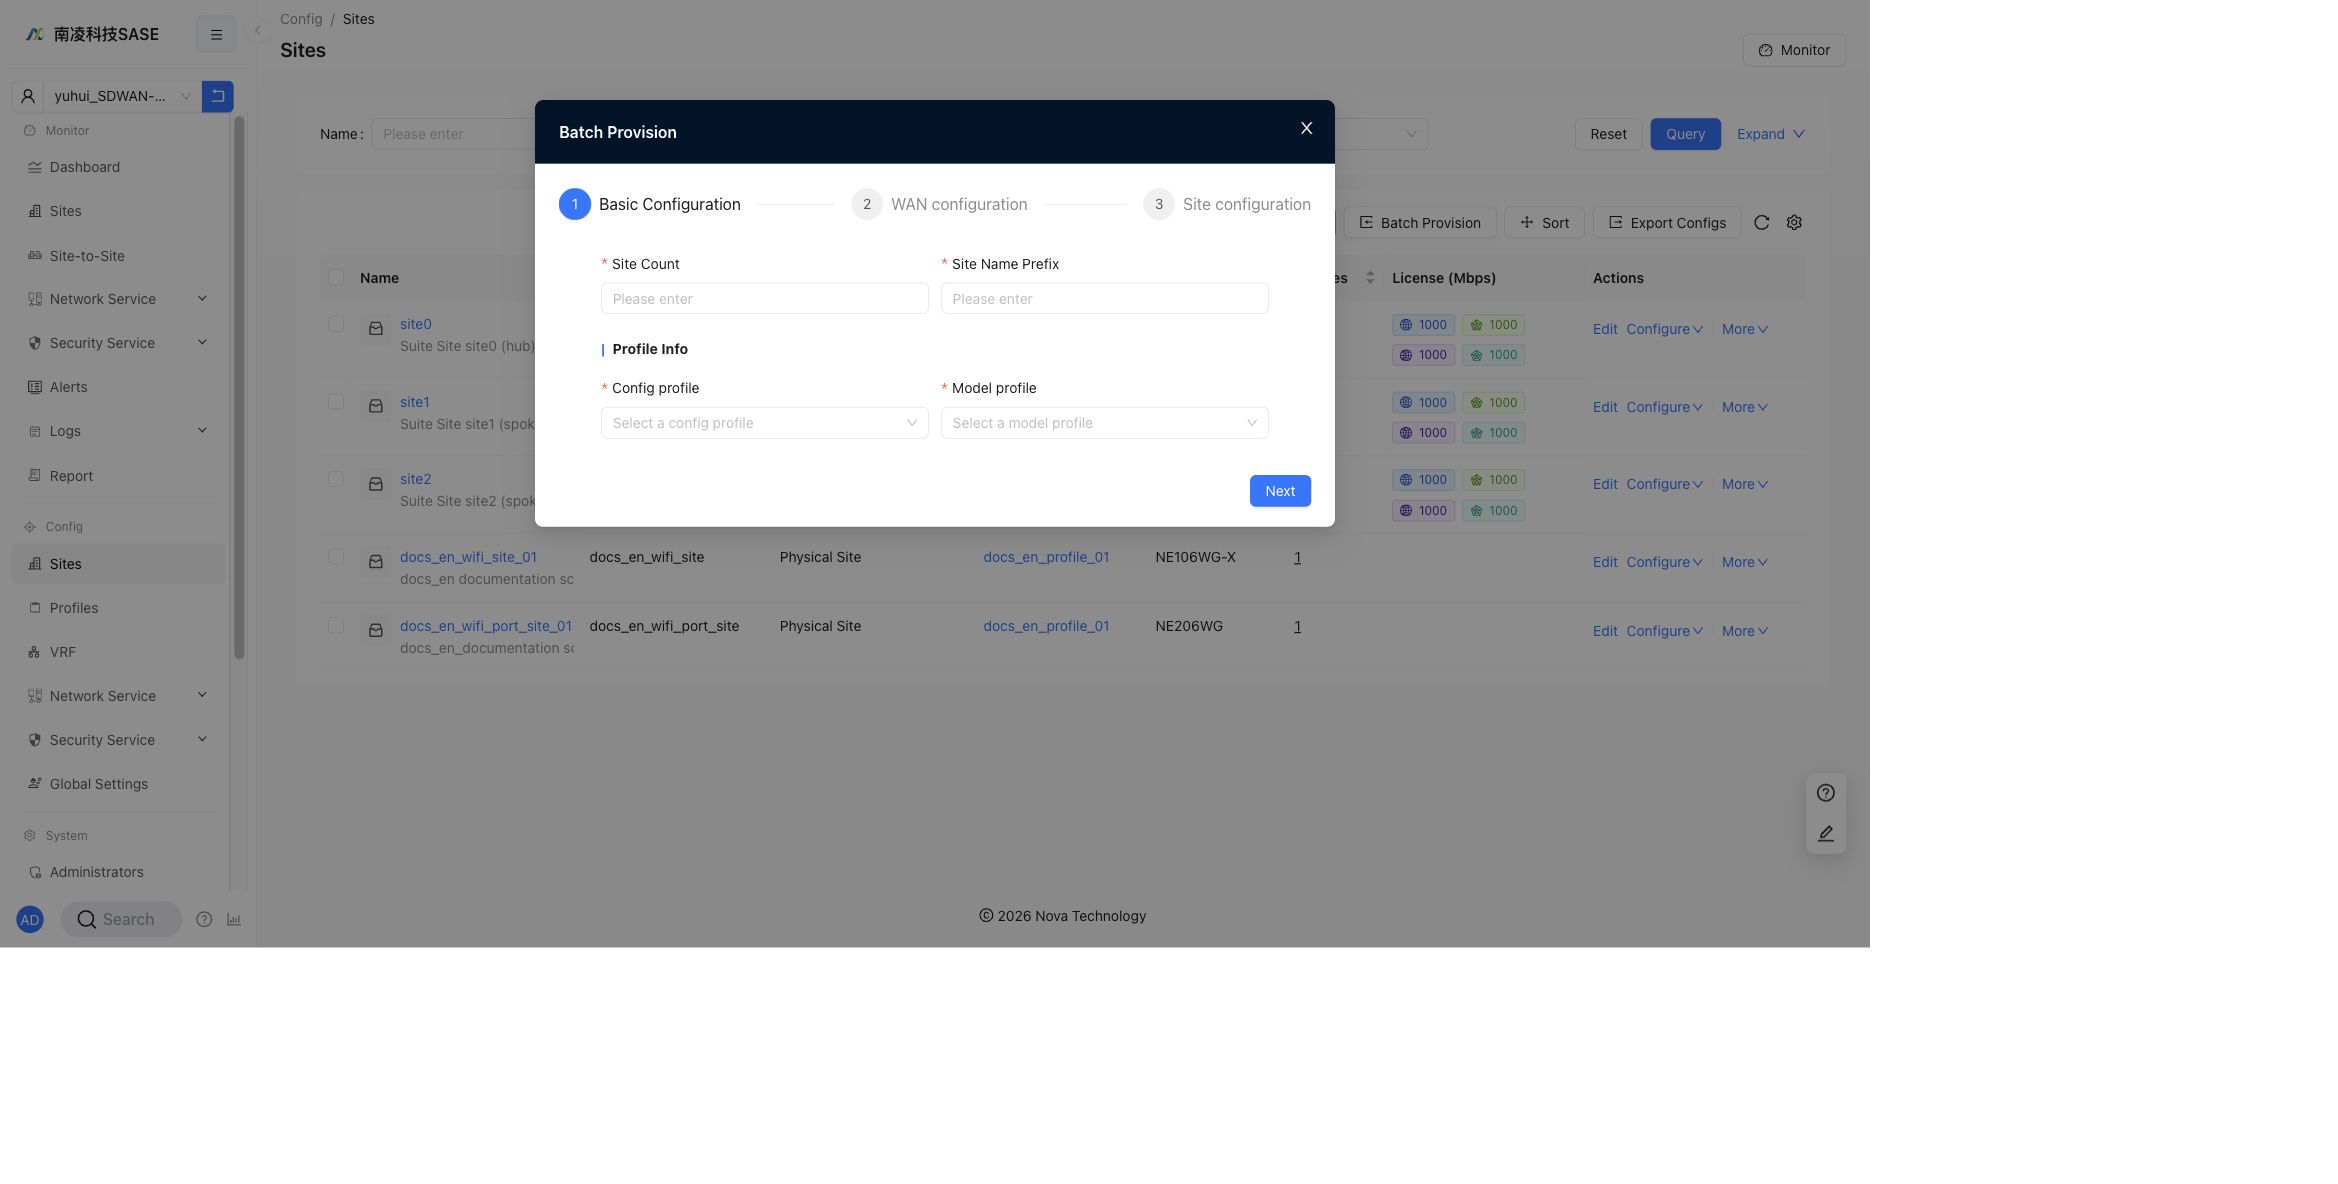
Task: Click the site0 row site-type icon
Action: pos(376,329)
